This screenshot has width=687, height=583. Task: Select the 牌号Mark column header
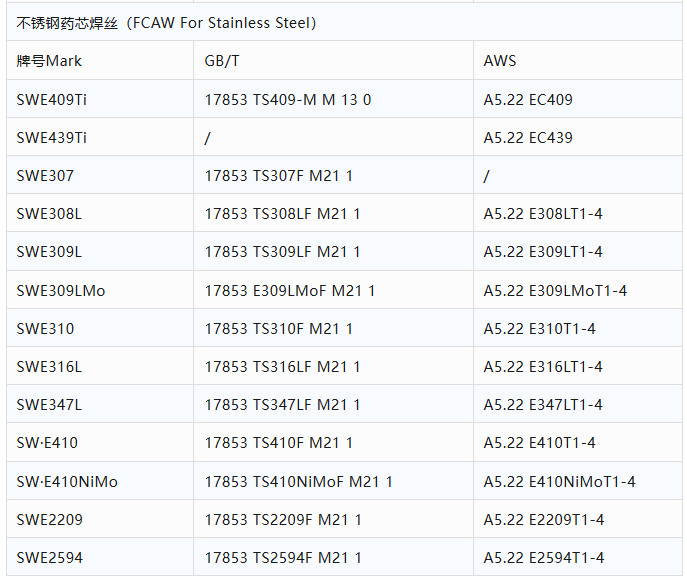coord(50,61)
